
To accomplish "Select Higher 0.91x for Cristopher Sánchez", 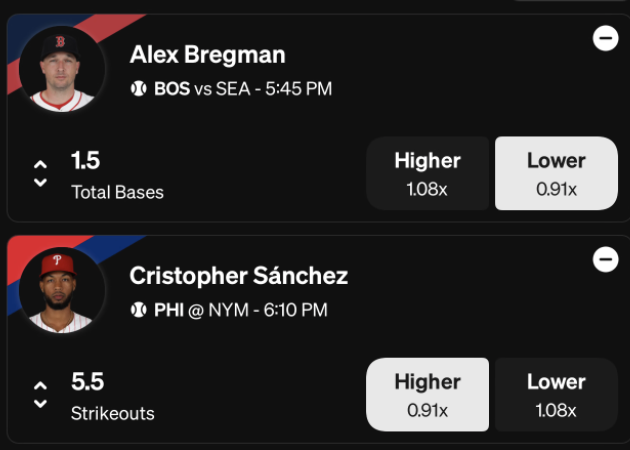I will pyautogui.click(x=428, y=395).
